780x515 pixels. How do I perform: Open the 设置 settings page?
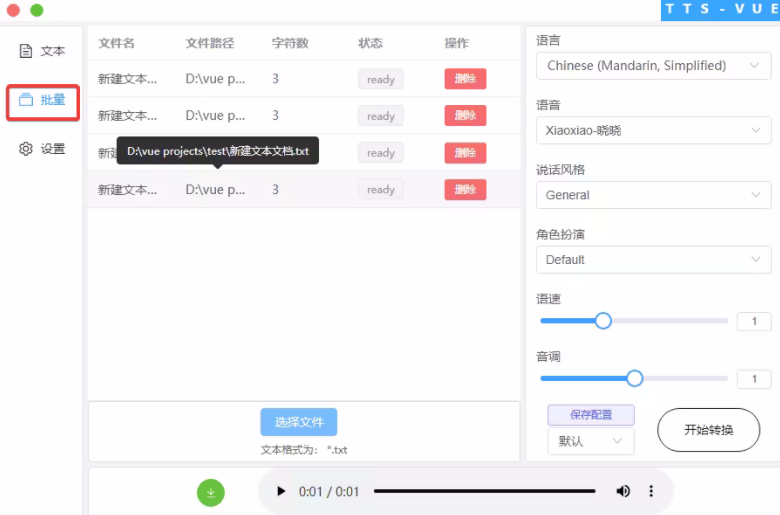(42, 149)
